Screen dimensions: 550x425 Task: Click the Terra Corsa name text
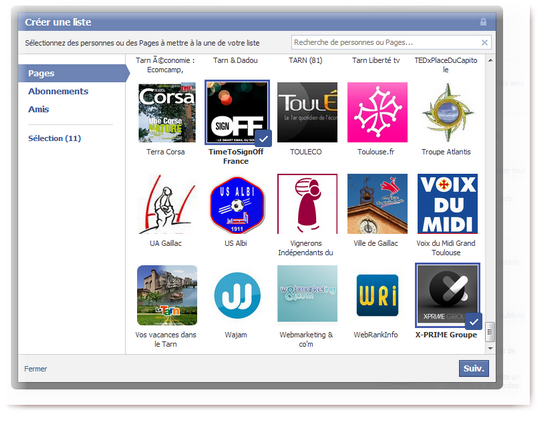coord(166,152)
